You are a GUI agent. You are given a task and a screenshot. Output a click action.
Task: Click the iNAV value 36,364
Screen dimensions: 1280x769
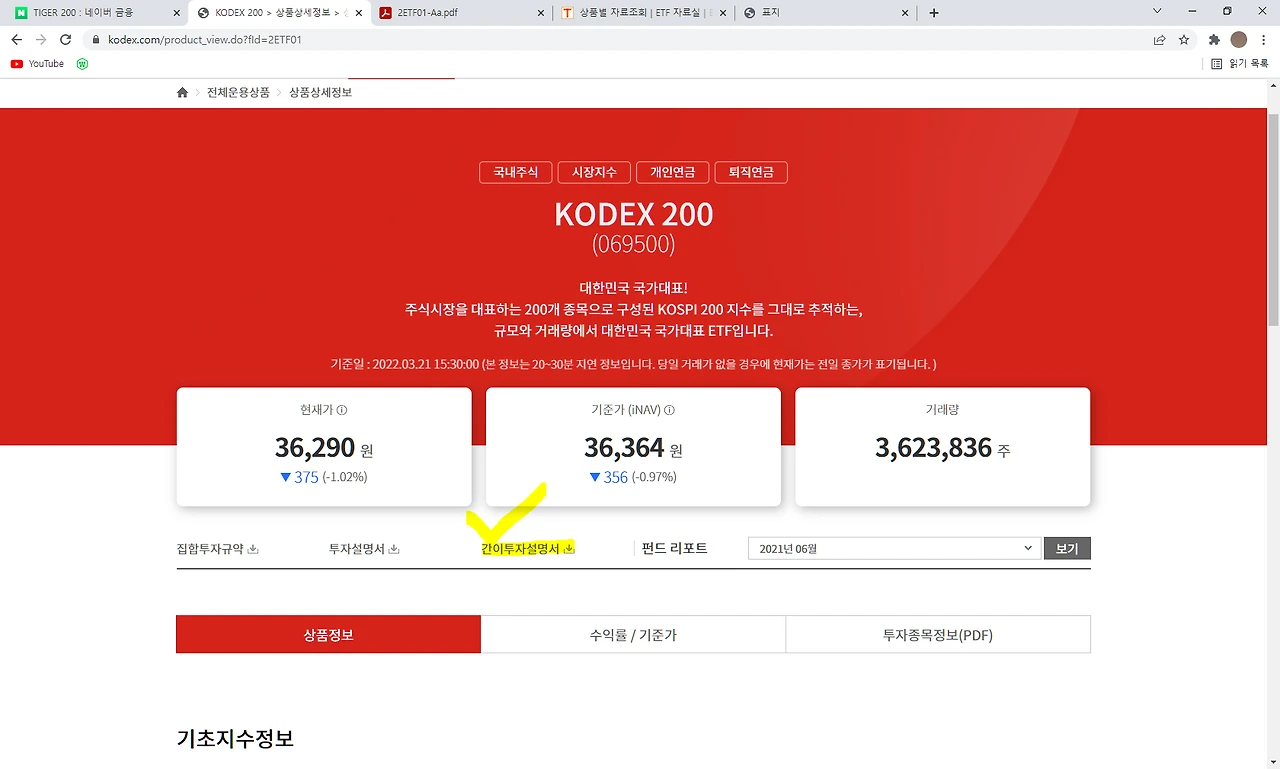pos(624,446)
